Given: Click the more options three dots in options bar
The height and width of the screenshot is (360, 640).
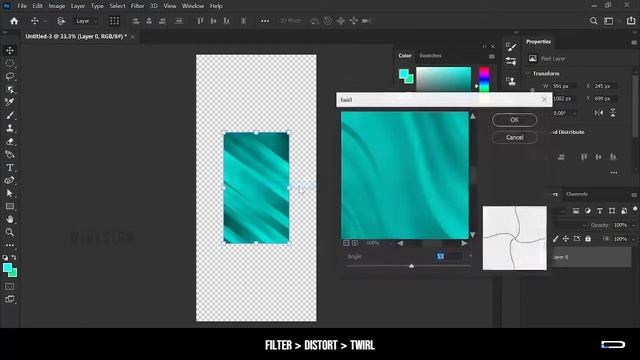Looking at the screenshot, I should (265, 21).
